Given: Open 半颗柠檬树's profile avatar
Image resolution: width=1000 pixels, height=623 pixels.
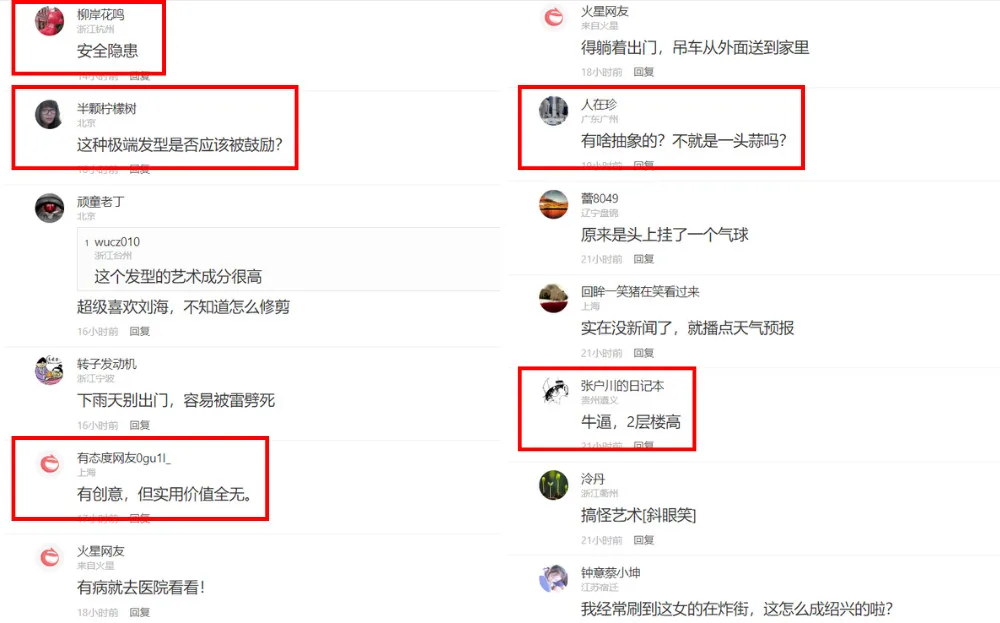Looking at the screenshot, I should pyautogui.click(x=49, y=115).
